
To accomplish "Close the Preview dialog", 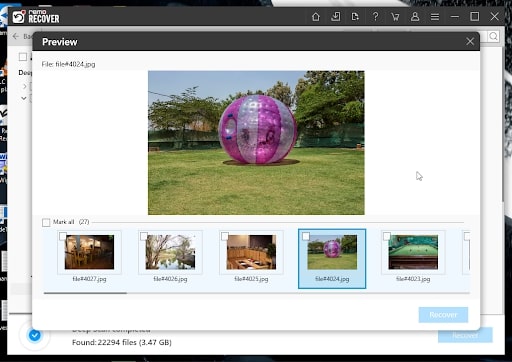I will click(470, 41).
